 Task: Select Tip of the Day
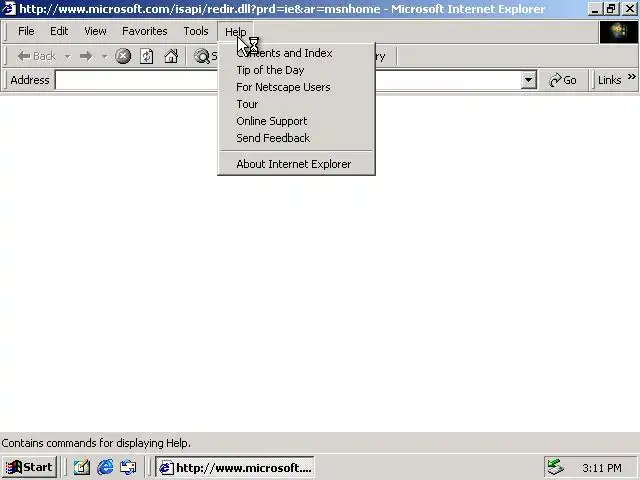(x=296, y=70)
